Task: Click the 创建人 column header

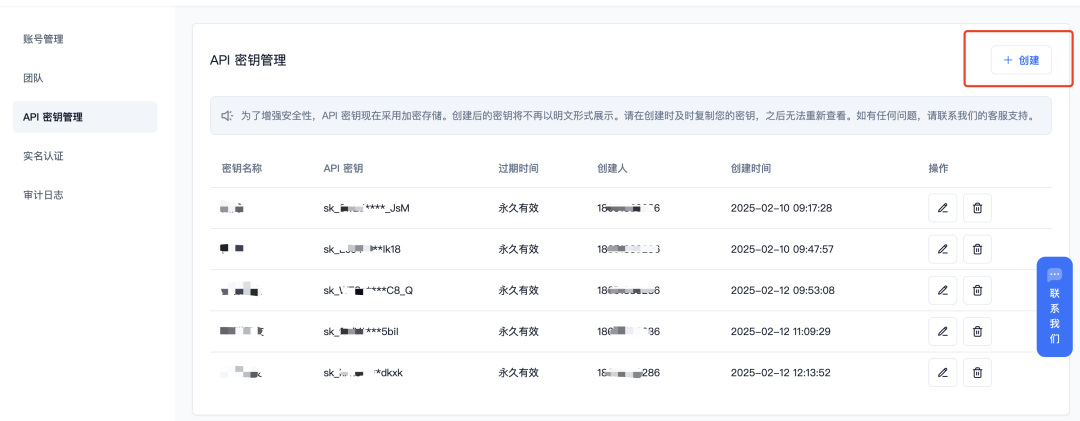Action: click(x=613, y=168)
